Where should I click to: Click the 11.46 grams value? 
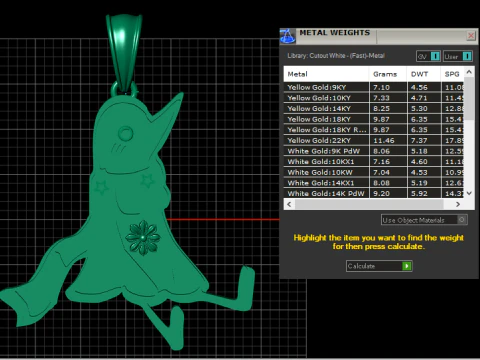click(x=384, y=141)
